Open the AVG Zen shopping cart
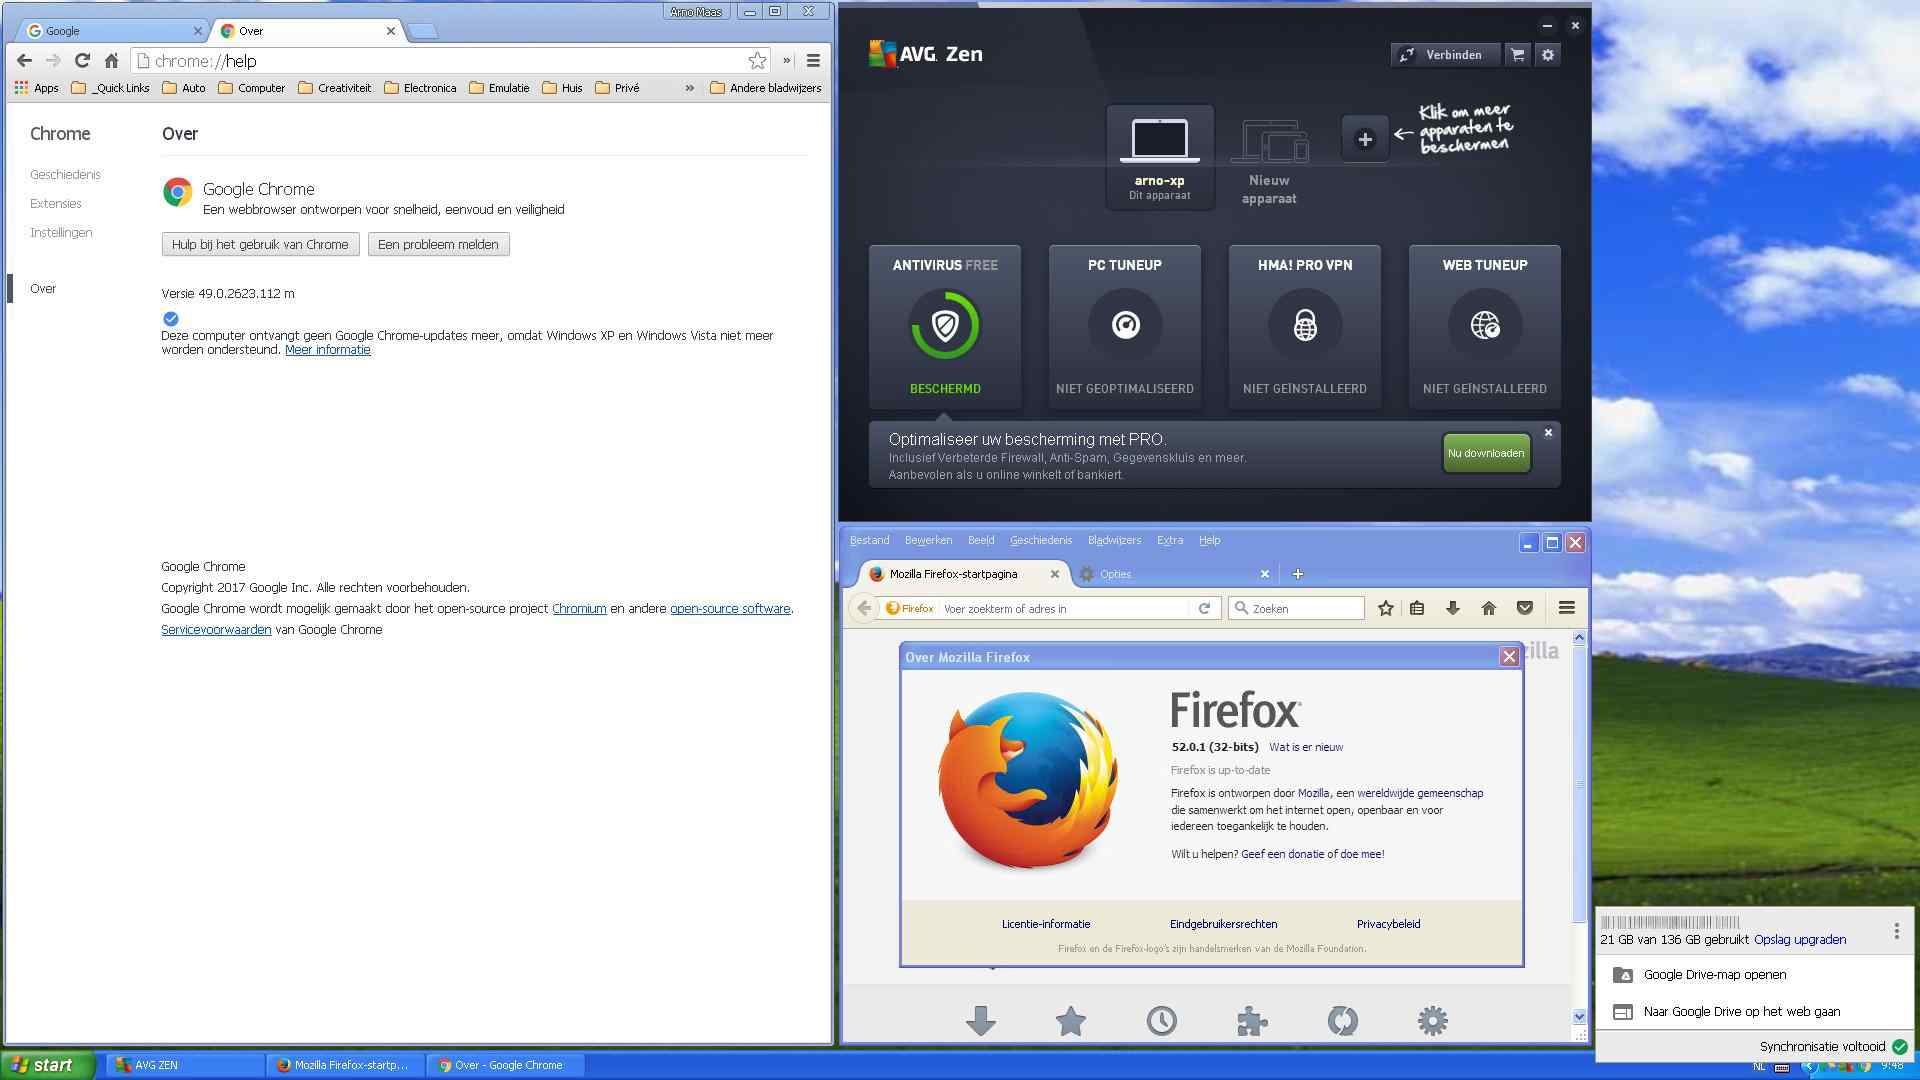This screenshot has width=1920, height=1080. 1517,55
